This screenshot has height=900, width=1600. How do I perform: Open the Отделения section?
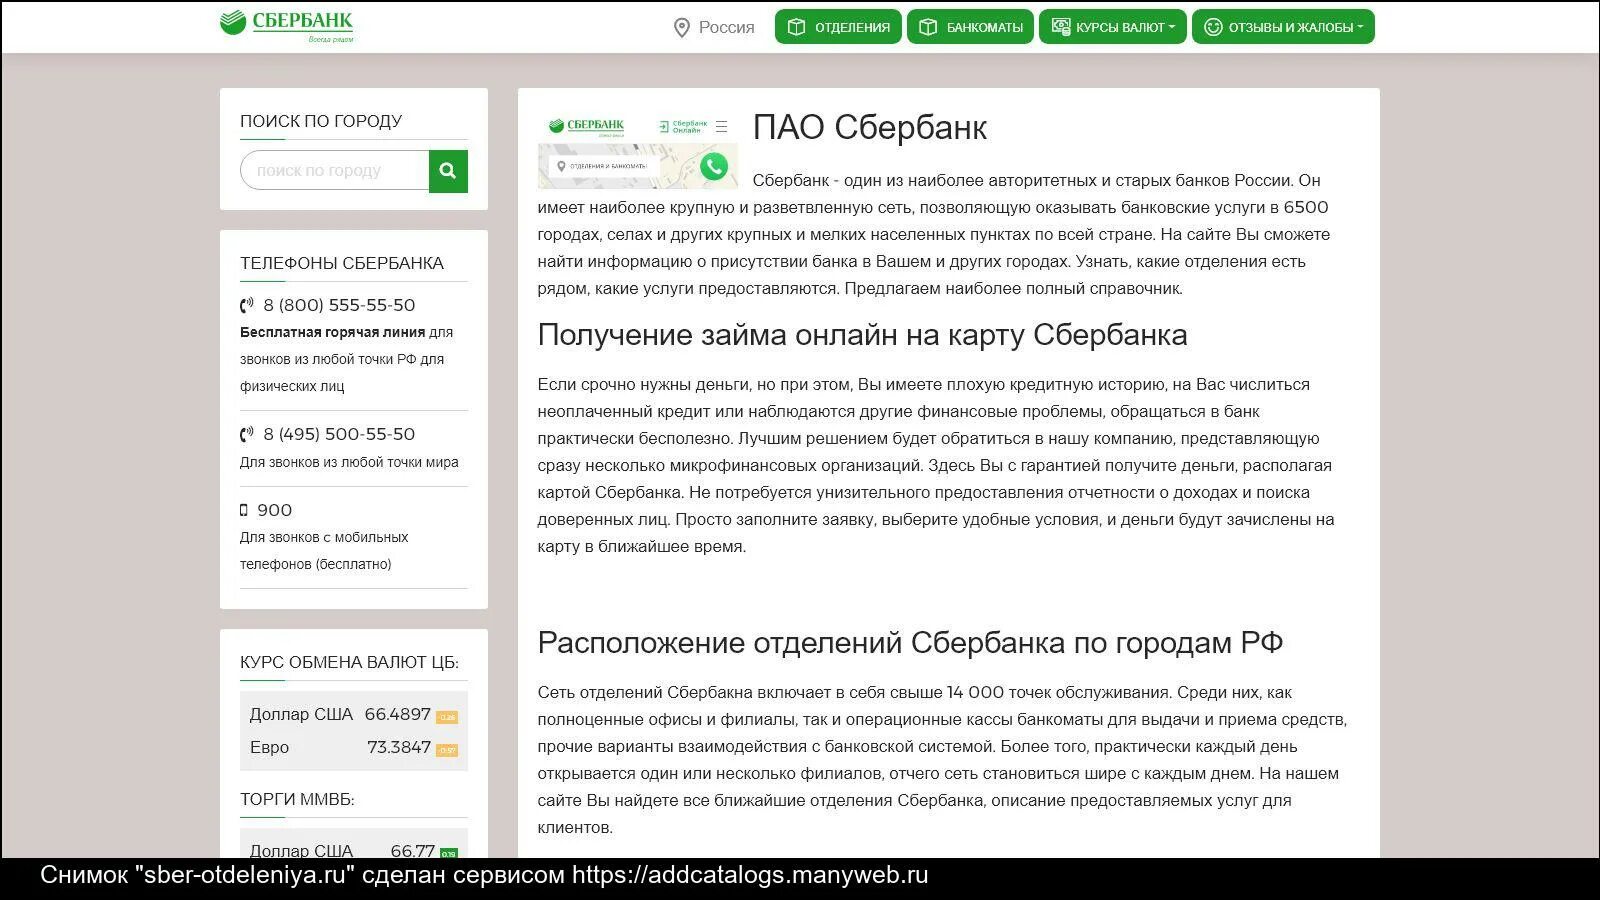[838, 27]
